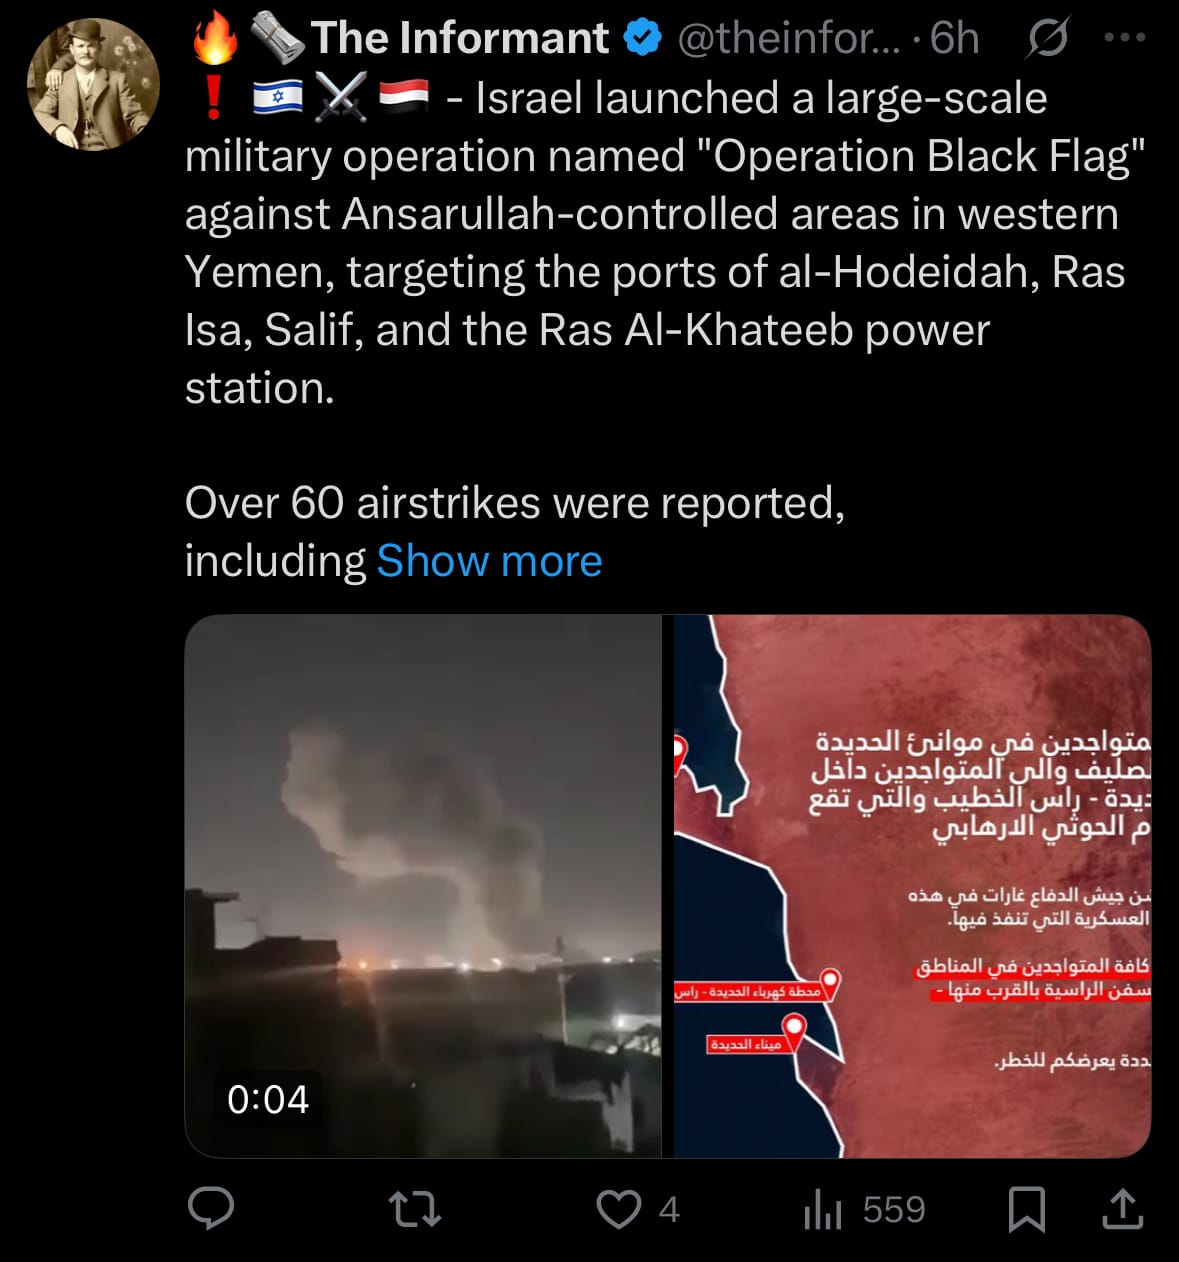Click the like count number 4
Image resolution: width=1179 pixels, height=1262 pixels.
pyautogui.click(x=669, y=1210)
